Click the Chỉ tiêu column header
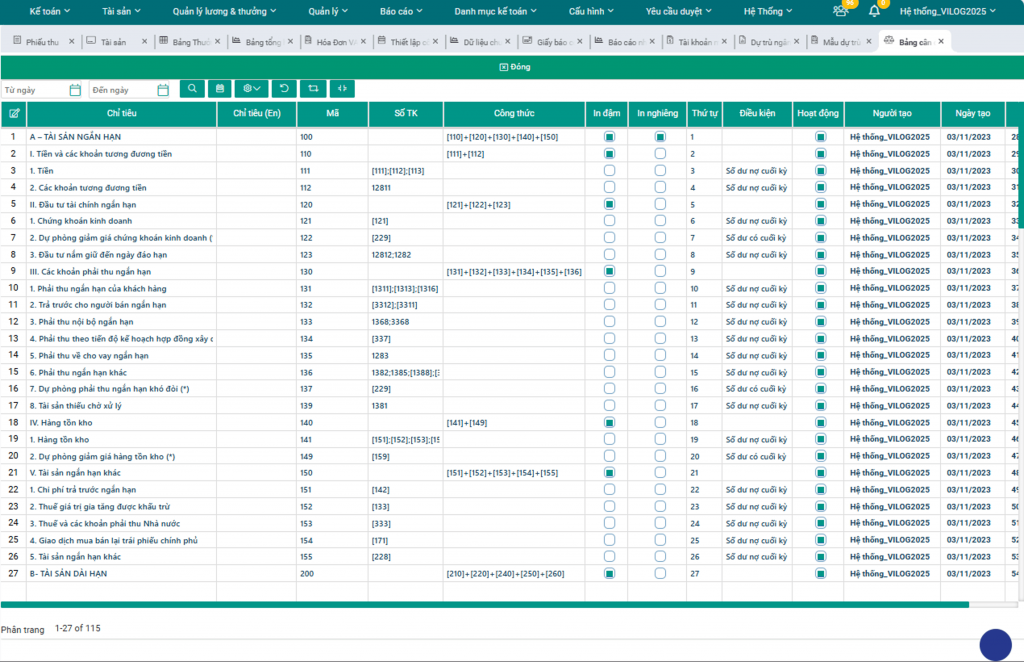Viewport: 1024px width, 662px height. [122, 113]
